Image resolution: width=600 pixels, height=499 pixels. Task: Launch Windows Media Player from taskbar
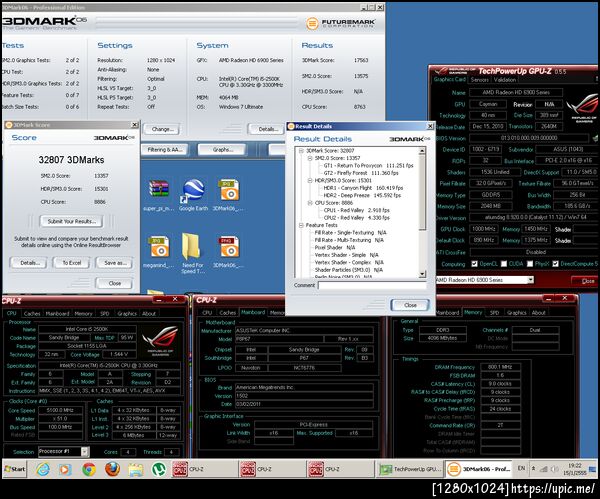[x=65, y=469]
